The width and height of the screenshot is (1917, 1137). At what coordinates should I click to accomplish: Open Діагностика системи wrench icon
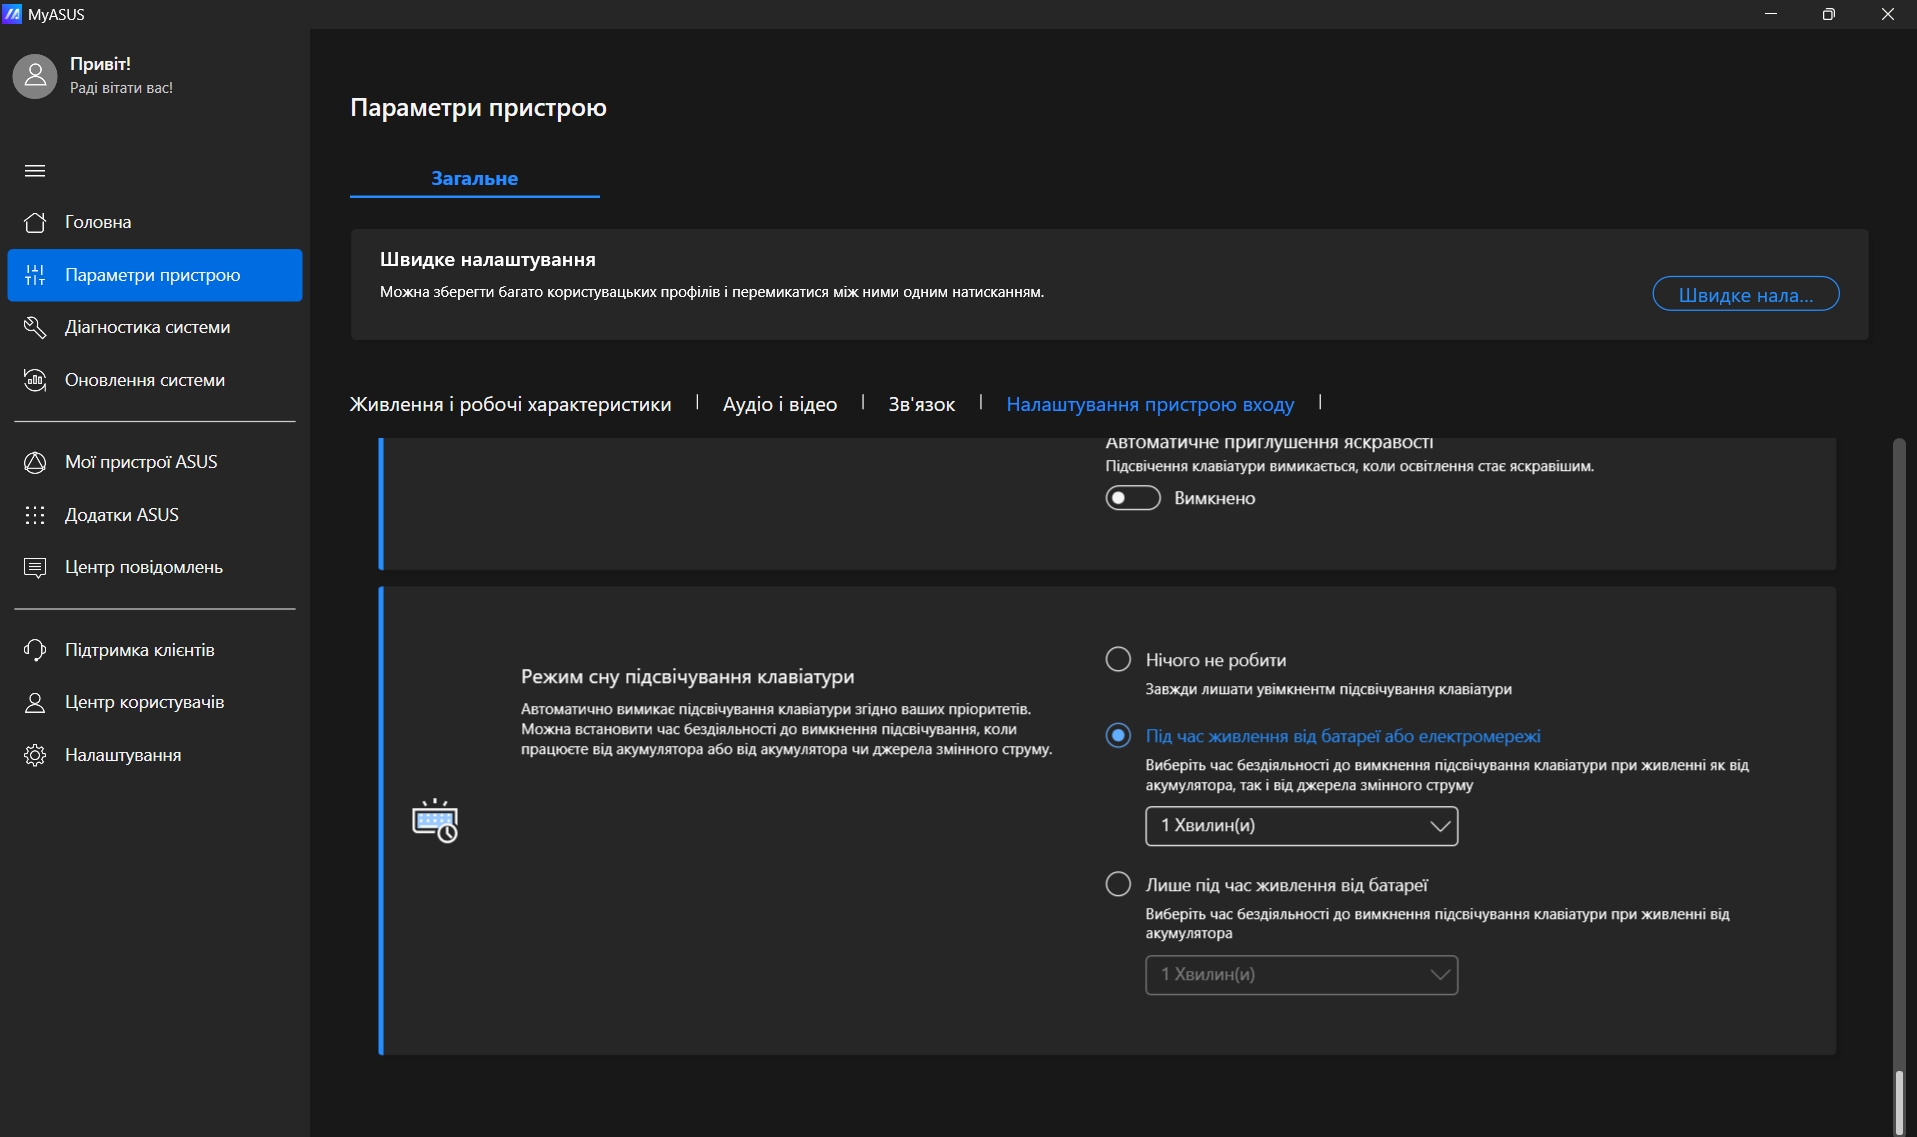pyautogui.click(x=35, y=327)
